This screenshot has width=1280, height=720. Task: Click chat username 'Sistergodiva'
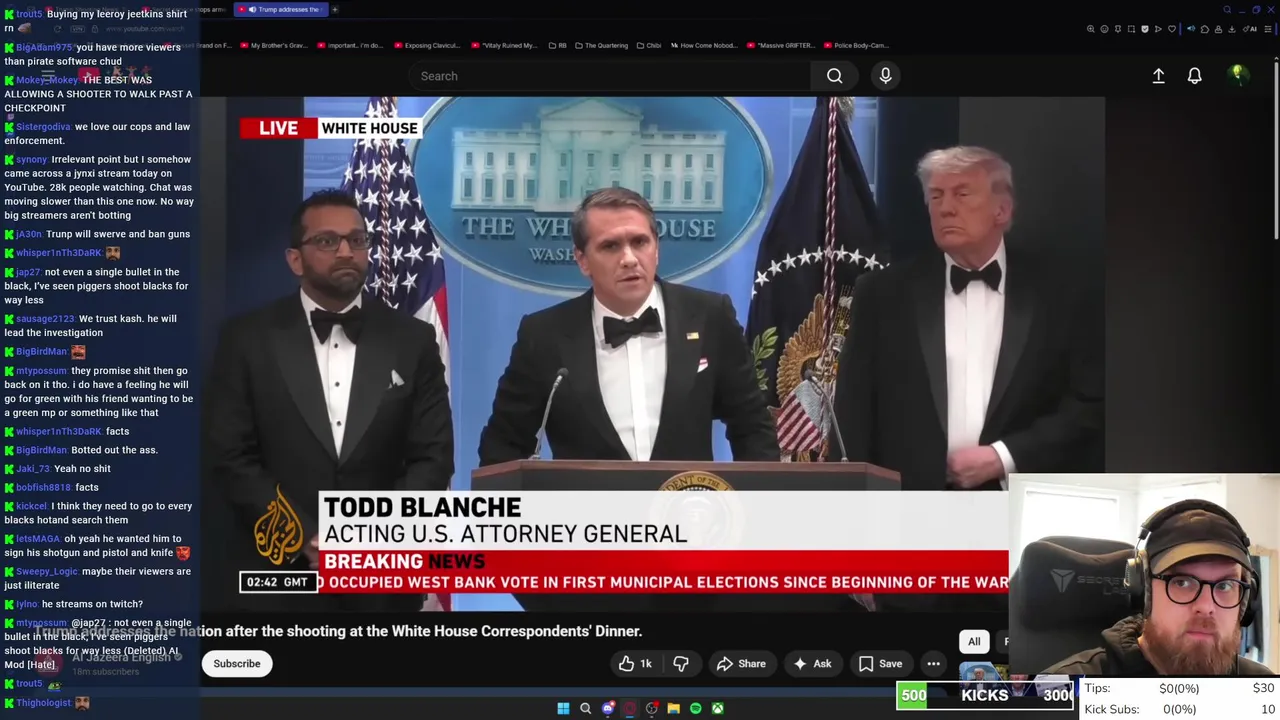click(43, 127)
